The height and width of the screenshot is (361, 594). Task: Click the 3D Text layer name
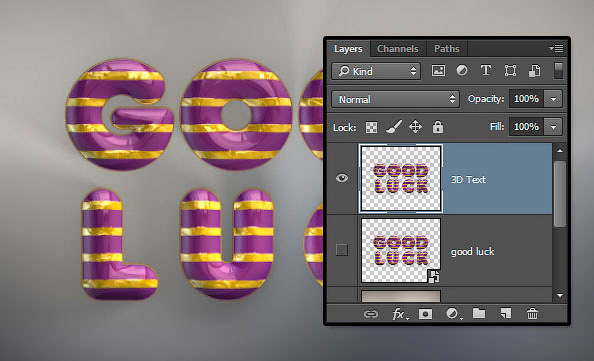click(x=468, y=180)
